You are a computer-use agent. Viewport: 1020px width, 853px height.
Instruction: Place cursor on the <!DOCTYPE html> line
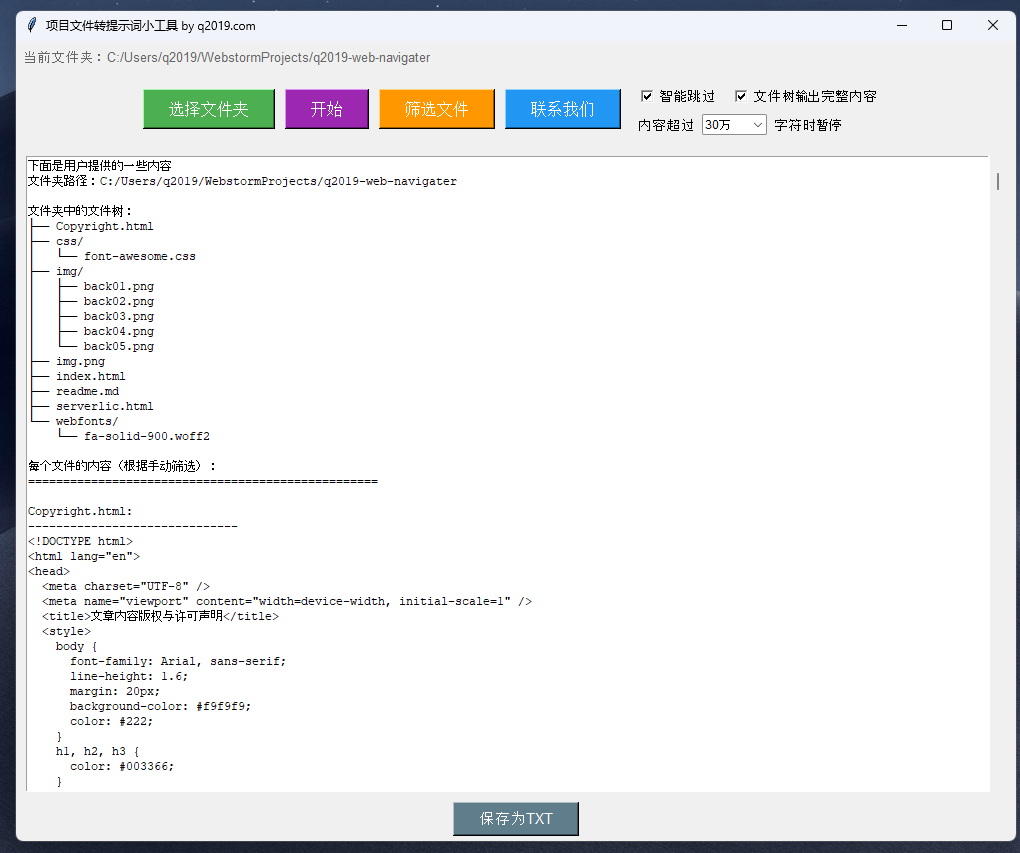(80, 541)
